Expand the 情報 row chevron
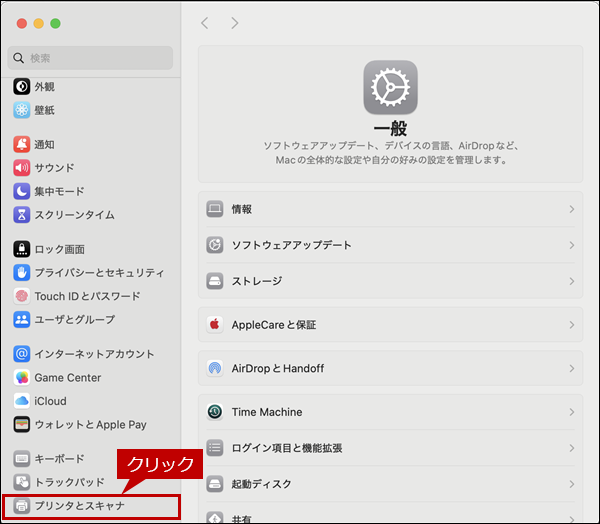Image resolution: width=600 pixels, height=524 pixels. click(571, 210)
